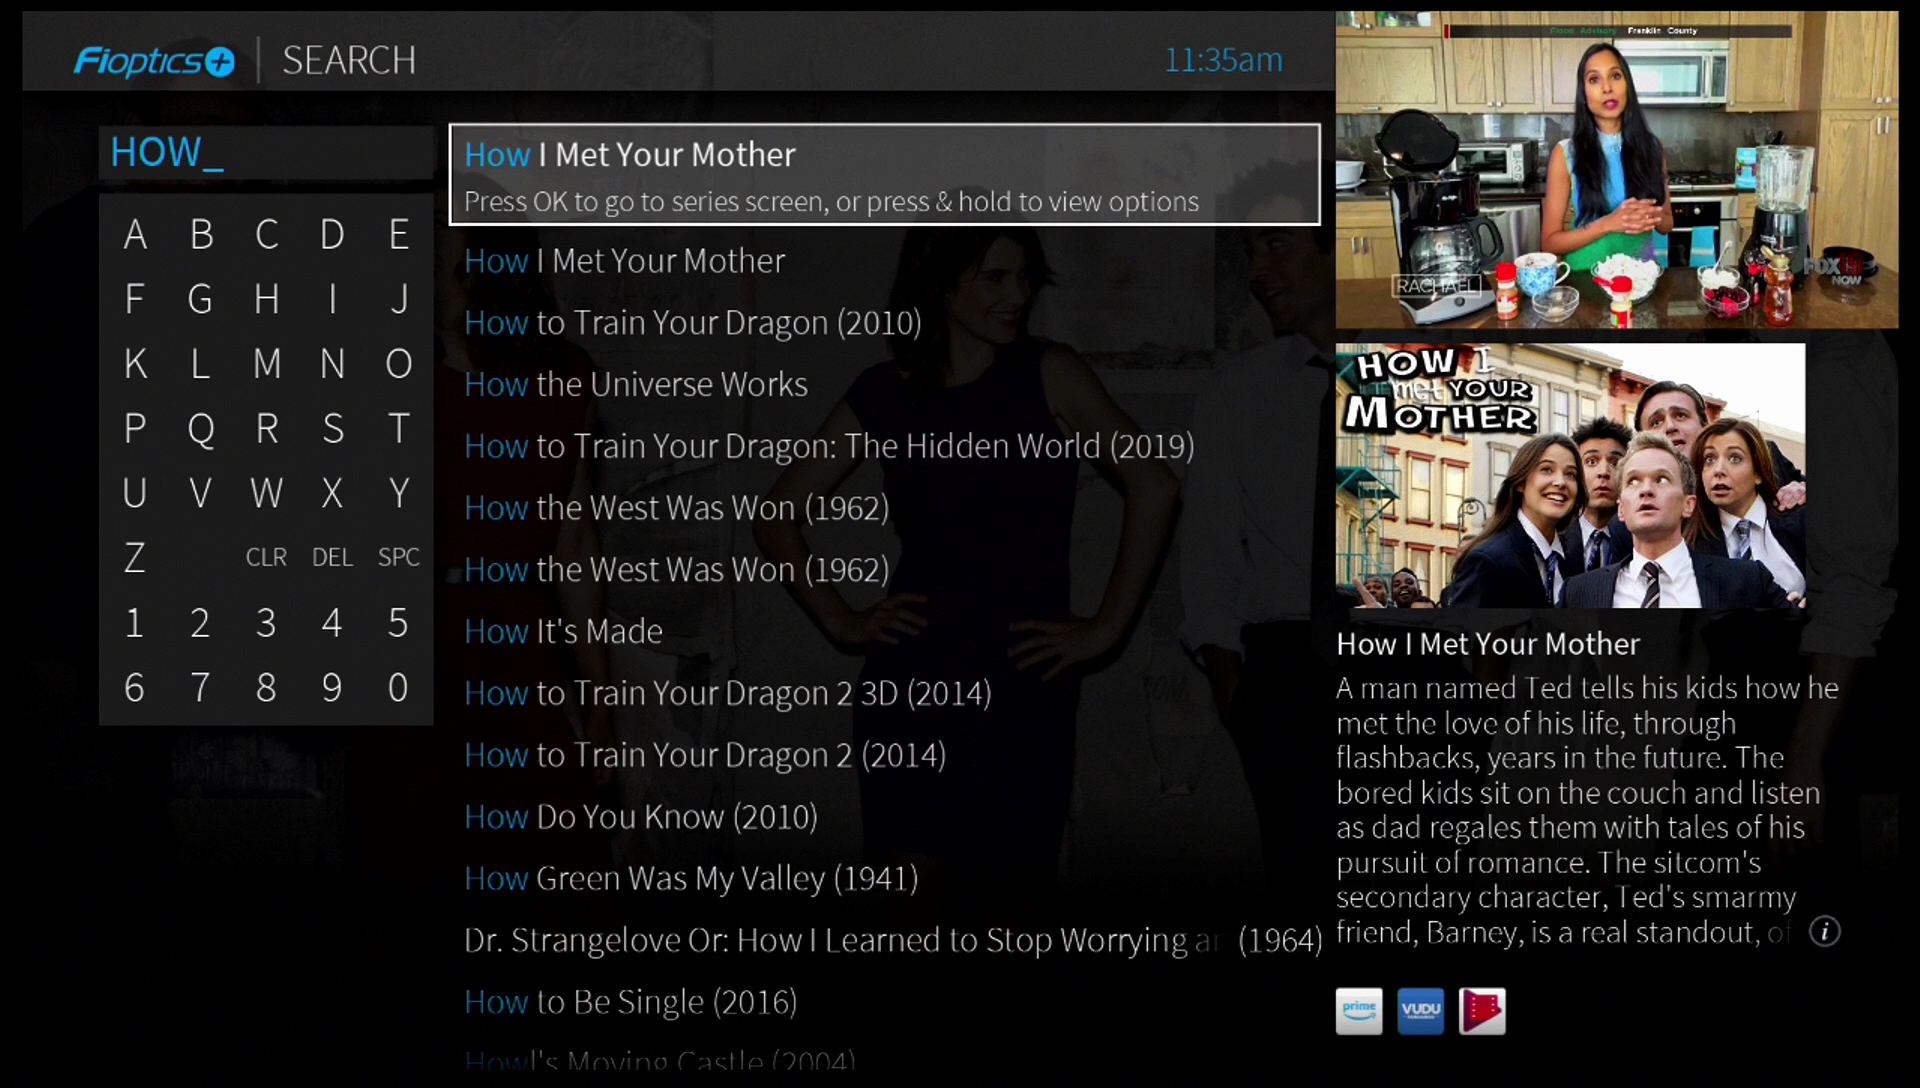1920x1088 pixels.
Task: Tap the CLR key to clear search
Action: tap(266, 557)
